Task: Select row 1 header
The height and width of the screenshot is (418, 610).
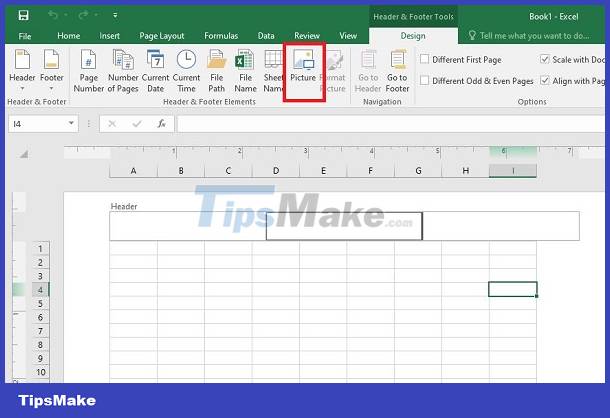Action: (x=40, y=248)
